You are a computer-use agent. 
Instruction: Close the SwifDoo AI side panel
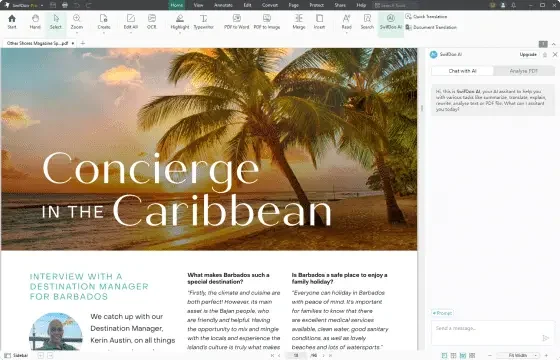(x=555, y=54)
